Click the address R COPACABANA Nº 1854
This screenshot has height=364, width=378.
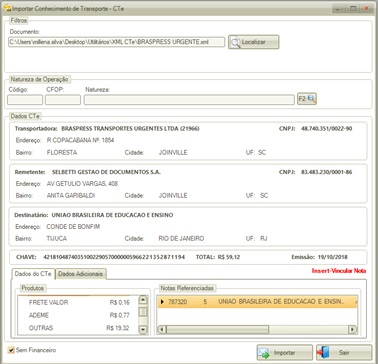tap(80, 140)
